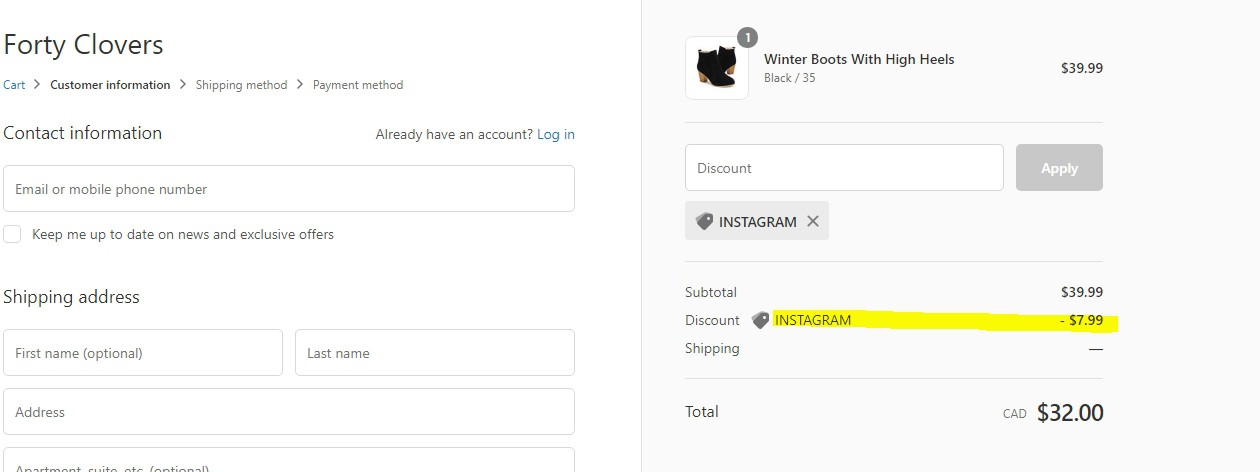Click into the Last name field
Screen dimensions: 1260x472
pyautogui.click(x=434, y=353)
